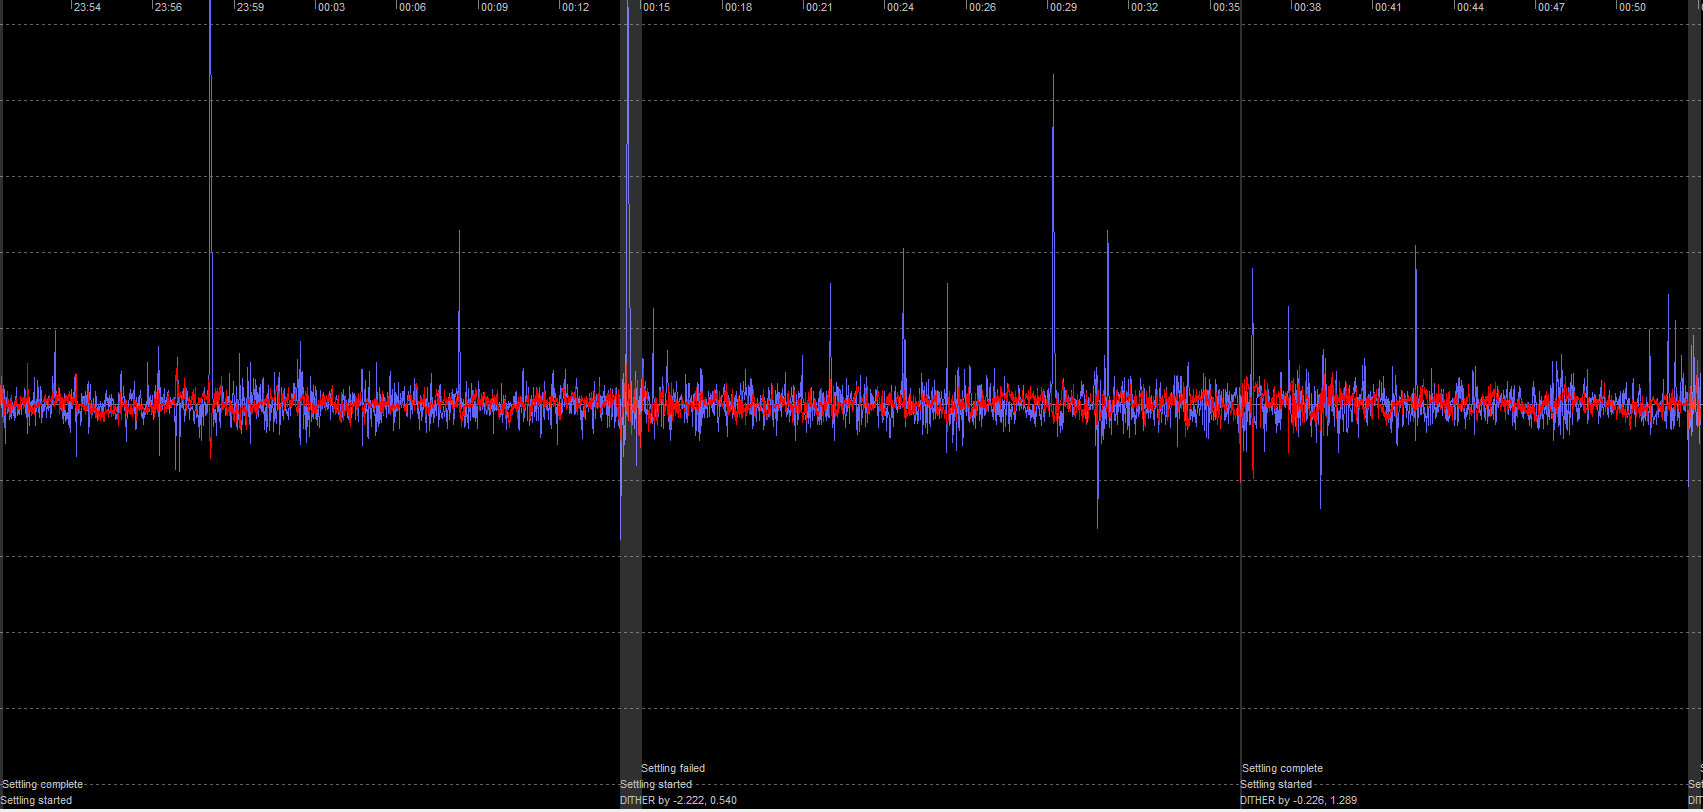Click the 00:24 time label
Viewport: 1703px width, 812px height.
(901, 7)
